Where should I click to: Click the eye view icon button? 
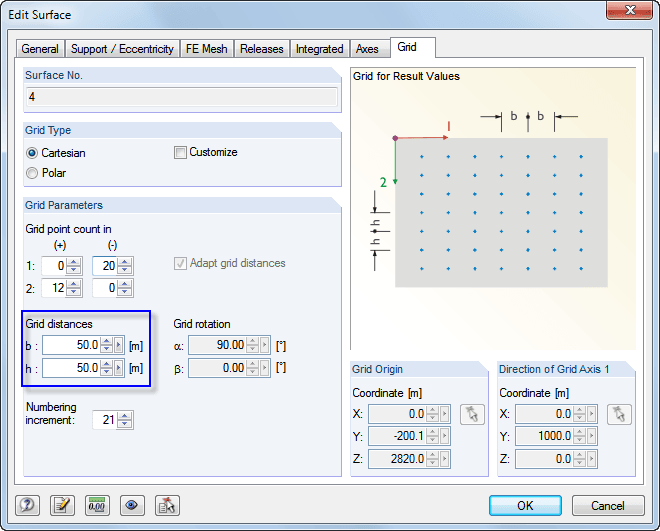(132, 505)
